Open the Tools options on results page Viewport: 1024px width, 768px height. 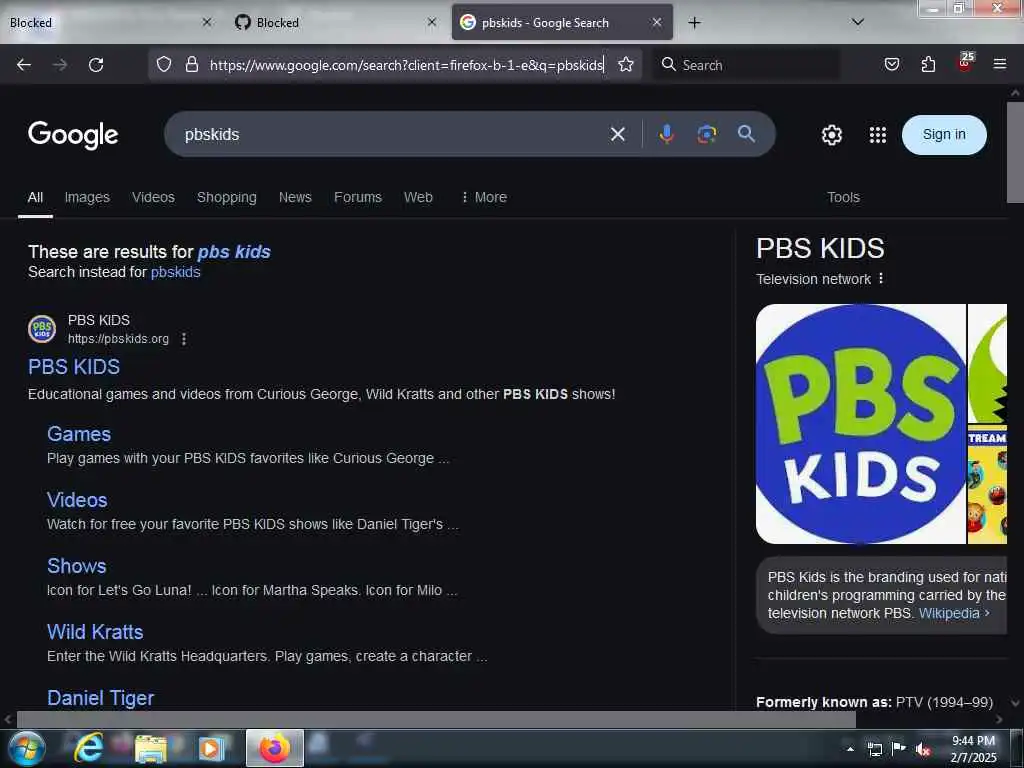[x=843, y=197]
